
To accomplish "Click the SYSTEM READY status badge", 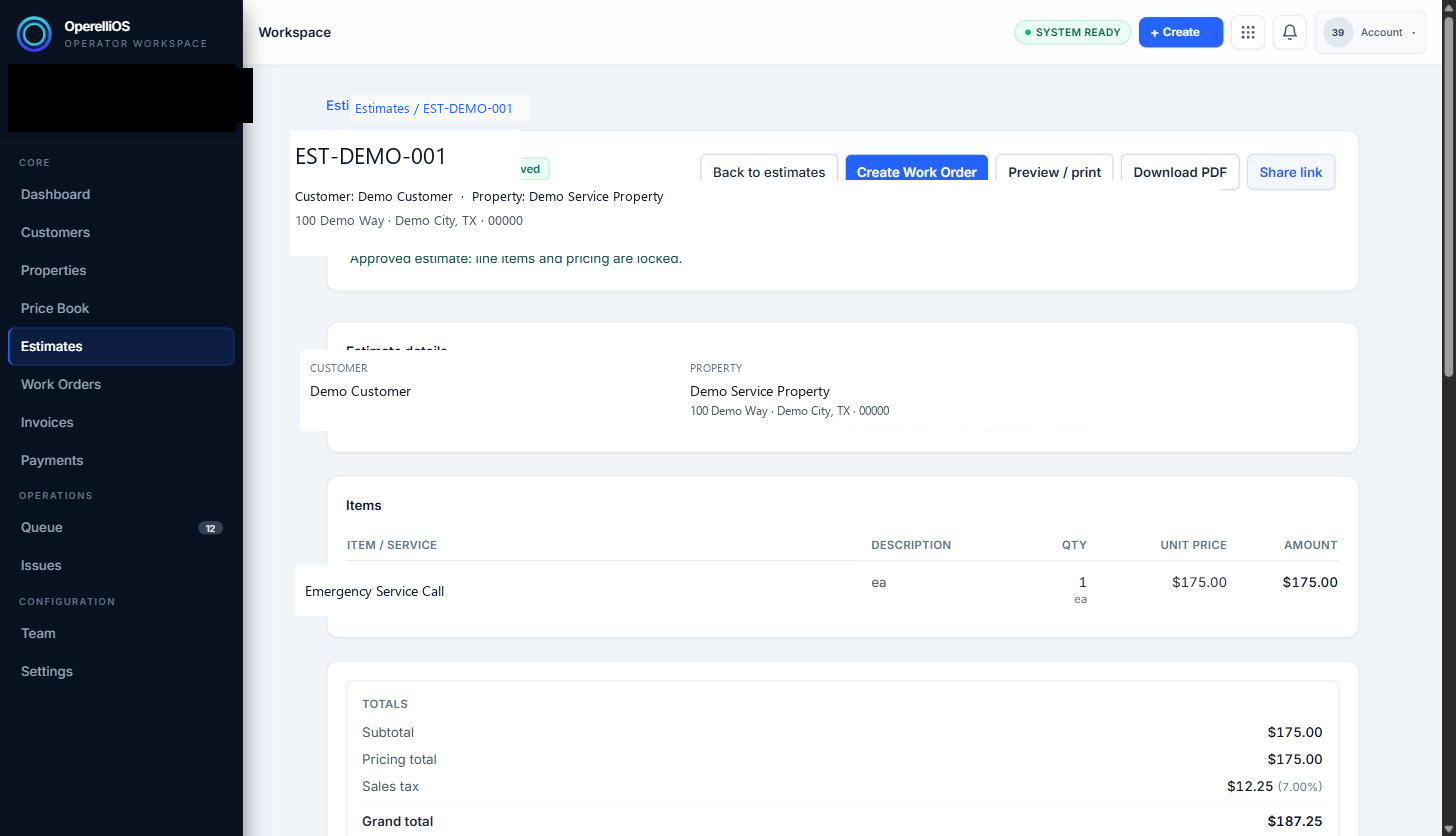I will pos(1073,32).
